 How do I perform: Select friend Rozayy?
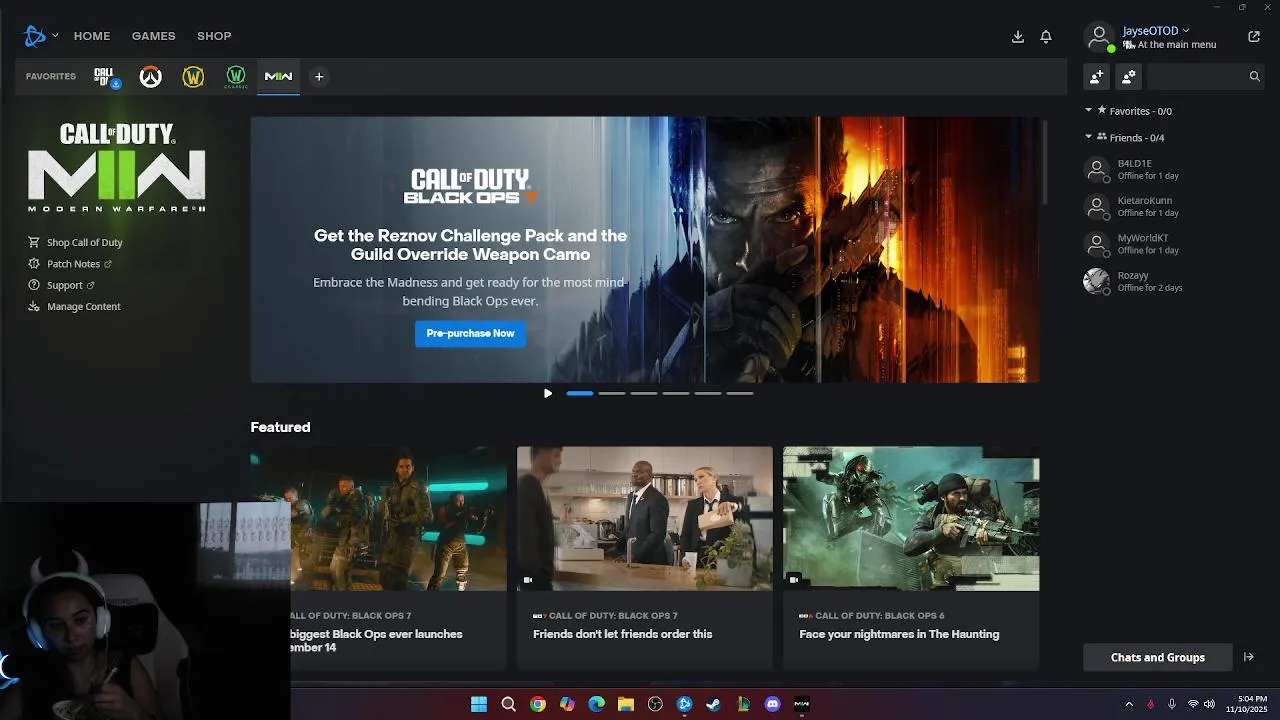(1174, 281)
